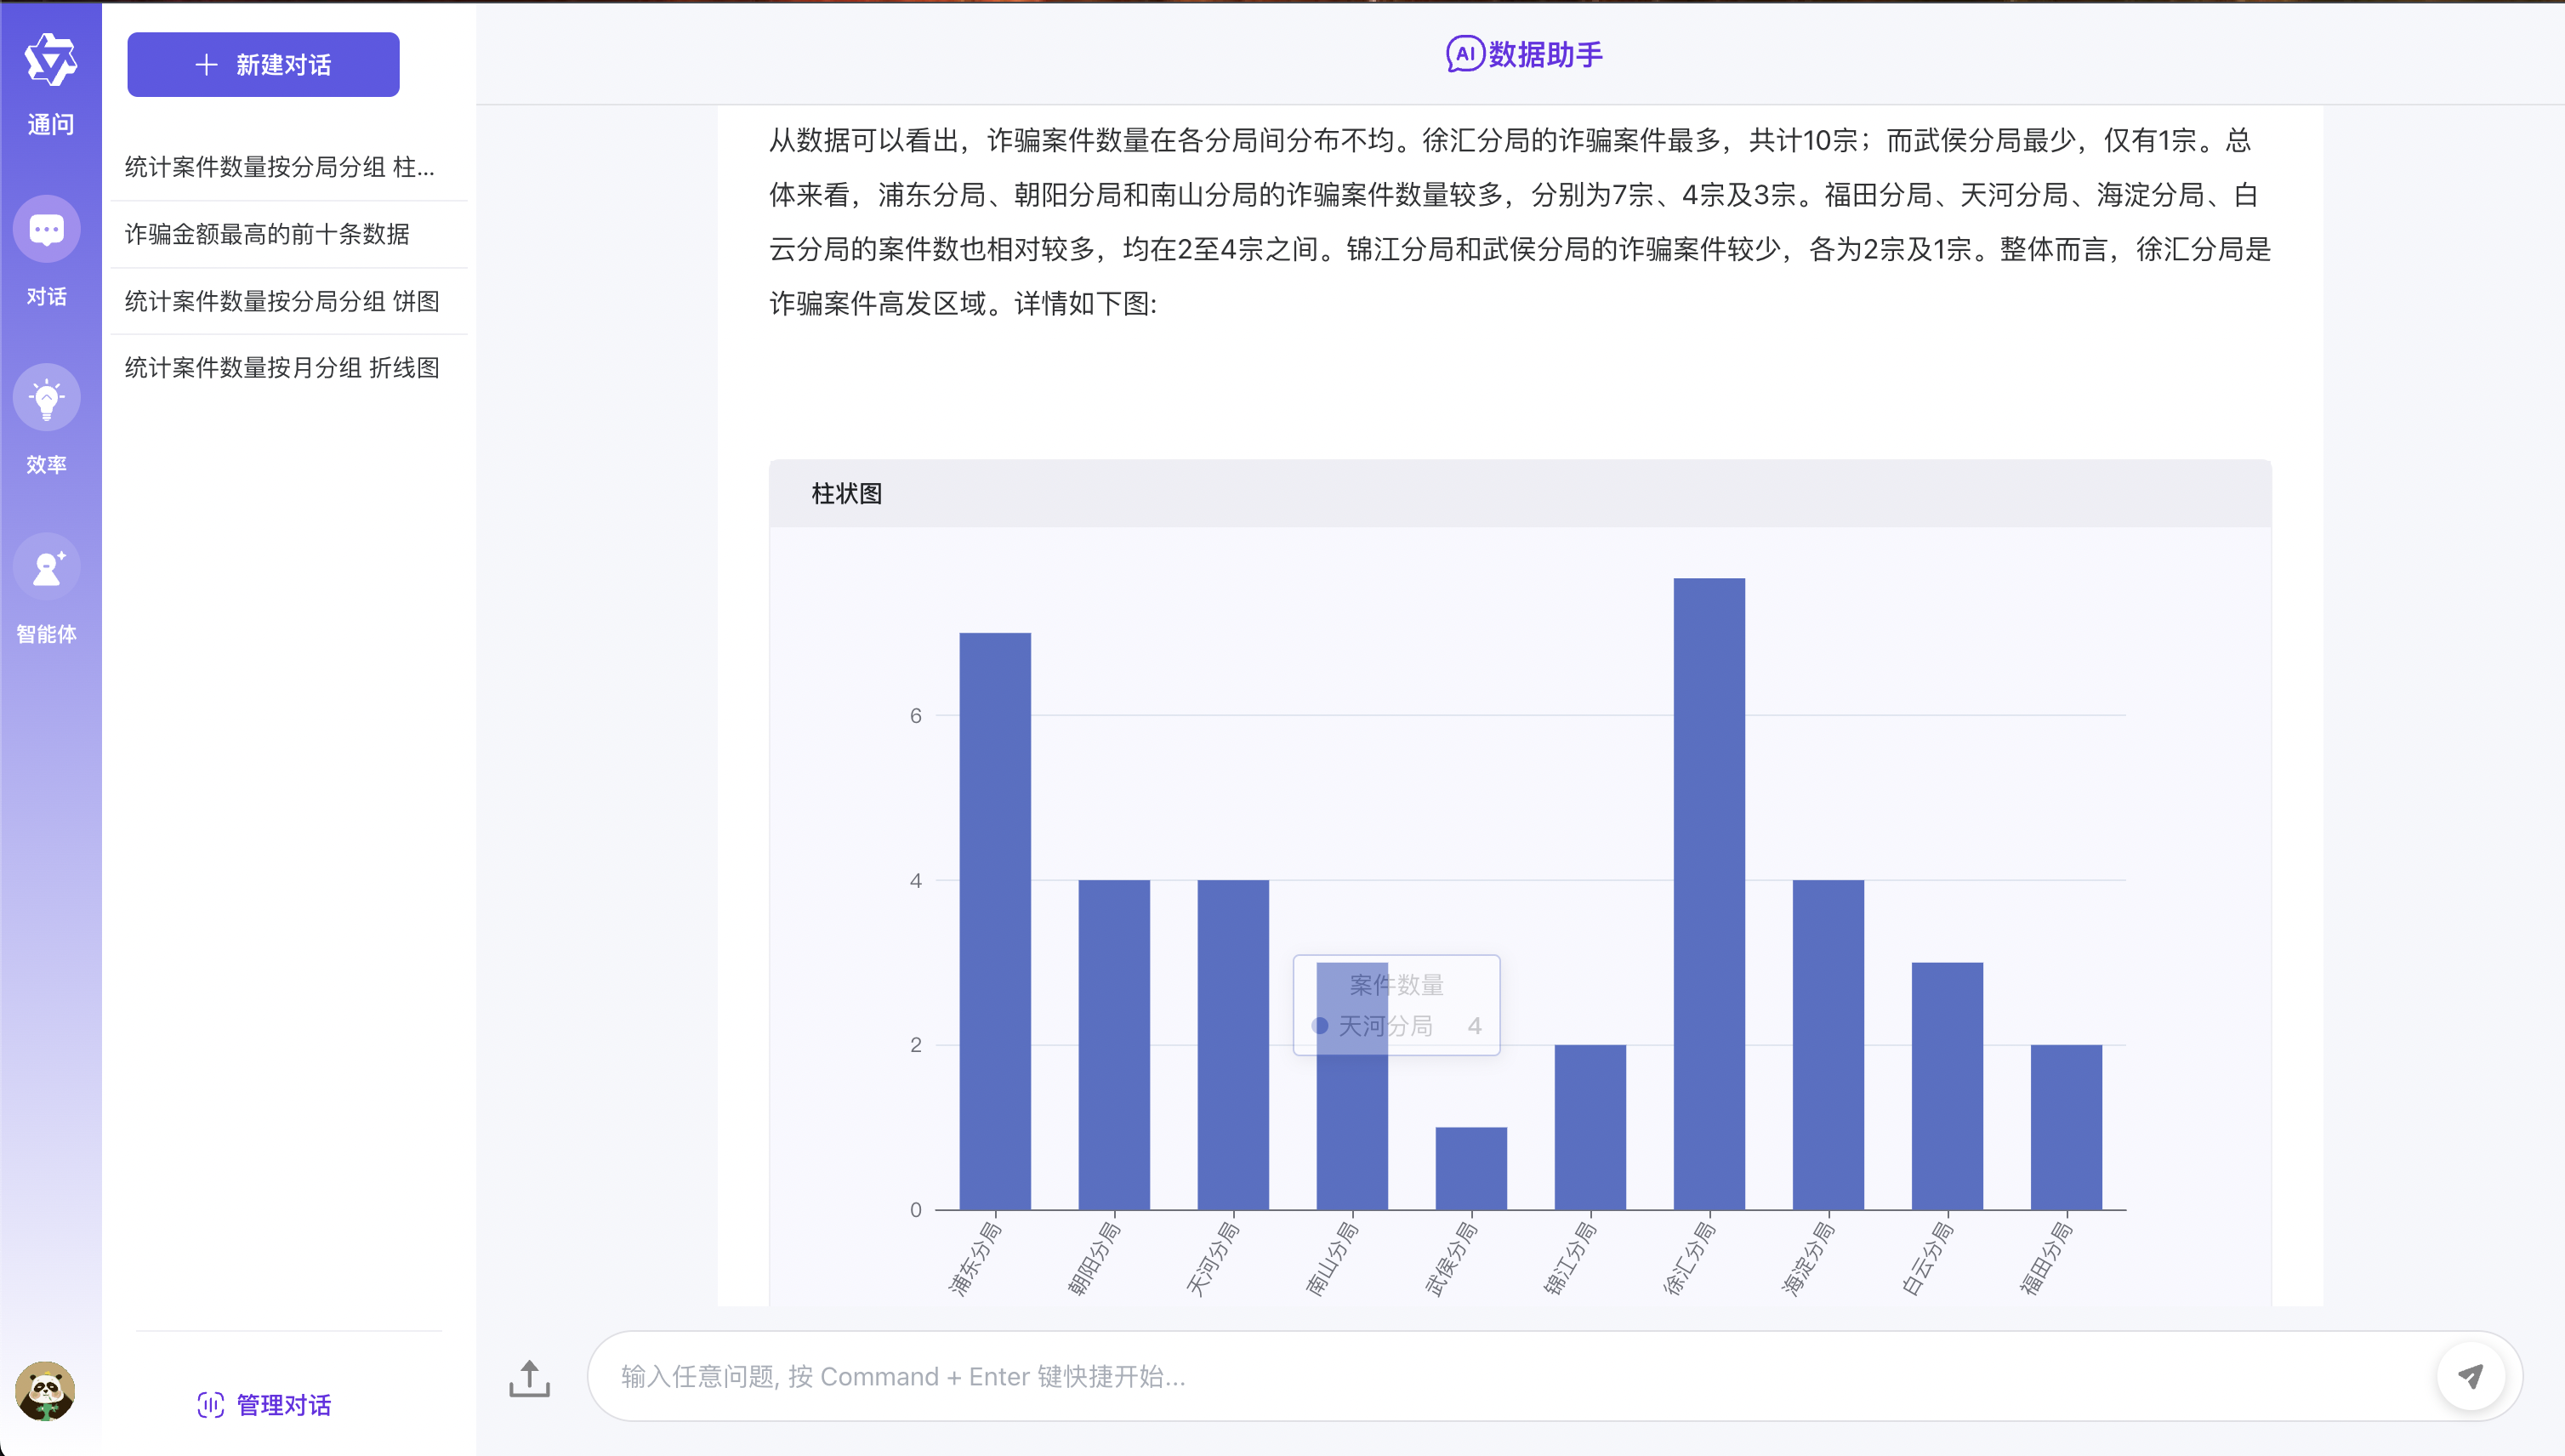Click the Tongyi logo icon
The width and height of the screenshot is (2565, 1456).
pos(50,60)
